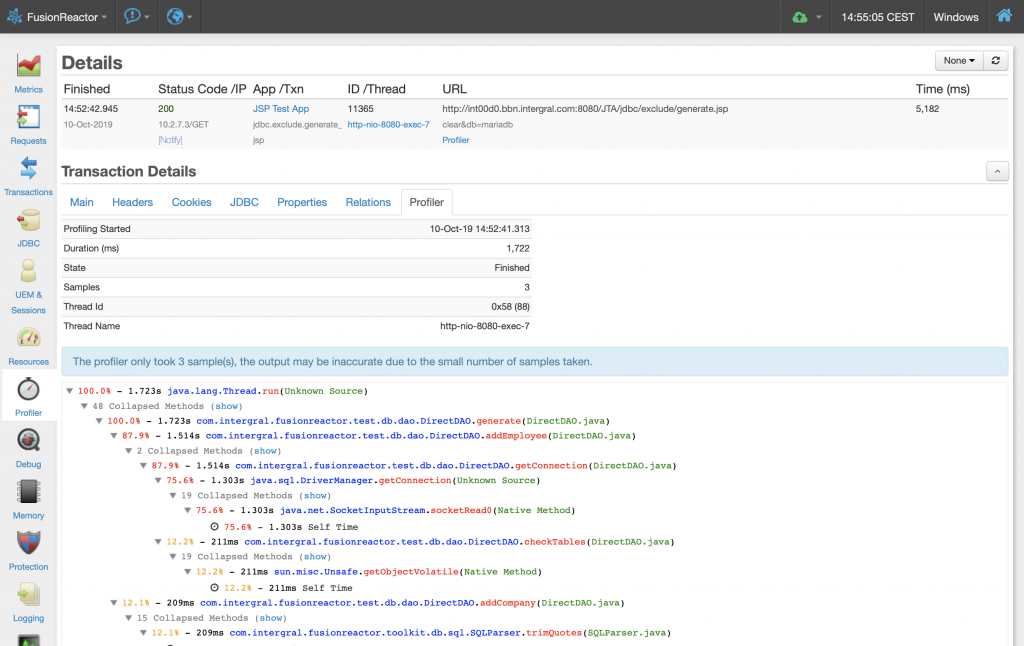1024x646 pixels.
Task: Click the Thread Id 0x58 (88) value
Action: coord(511,306)
